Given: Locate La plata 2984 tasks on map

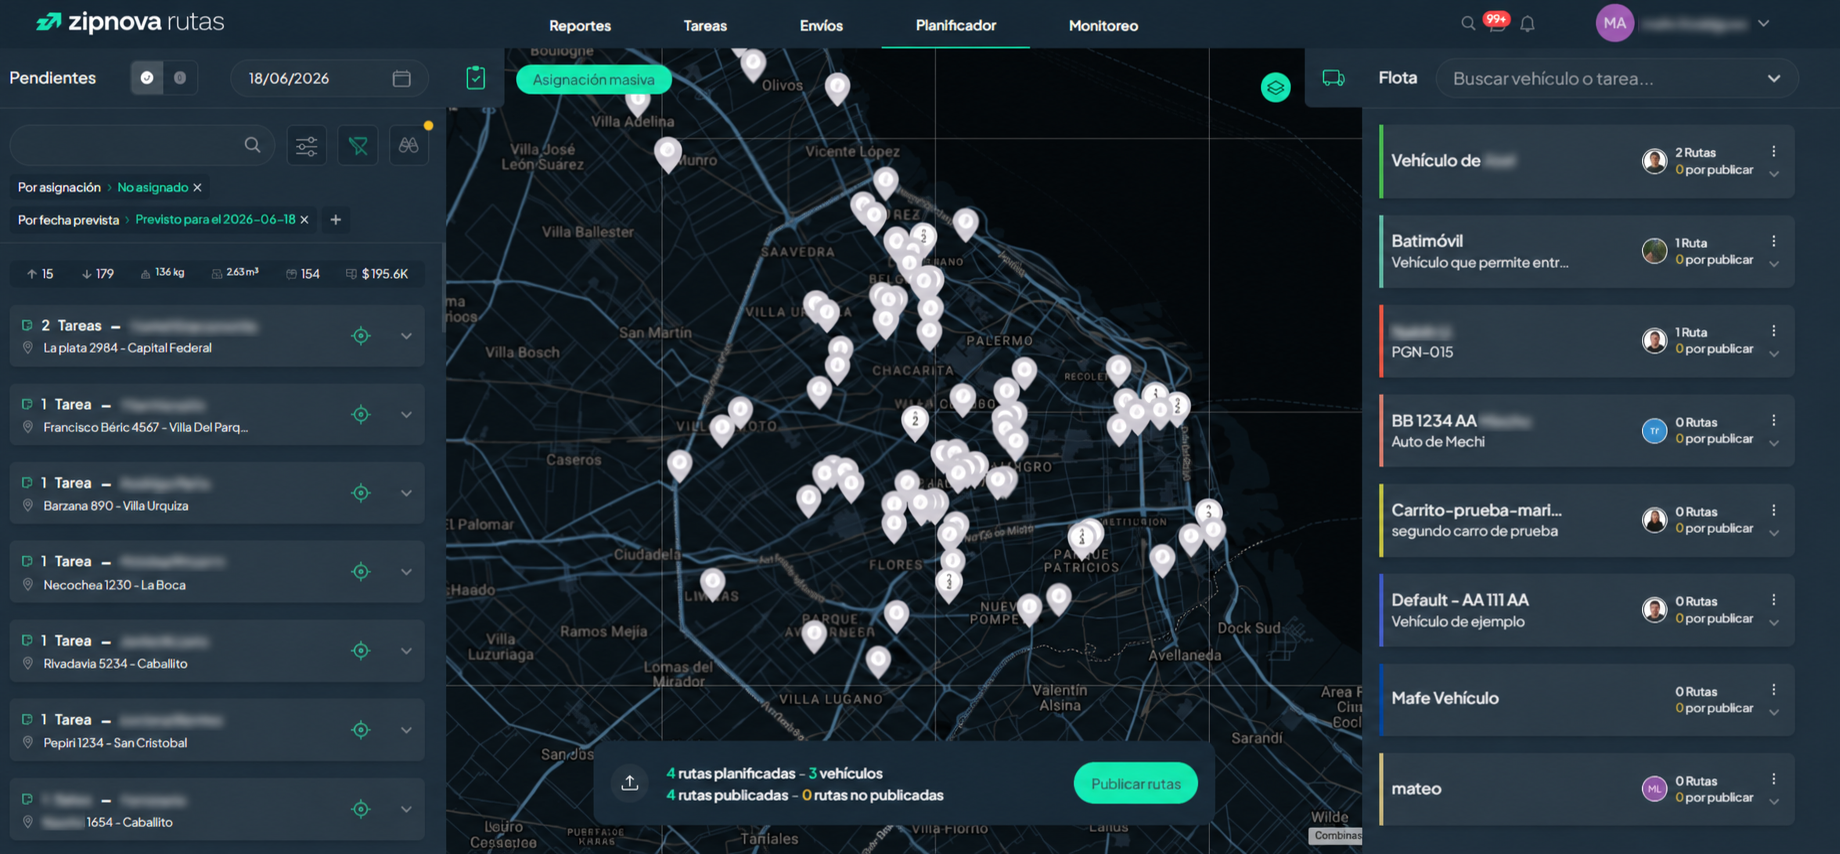Looking at the screenshot, I should [x=361, y=336].
